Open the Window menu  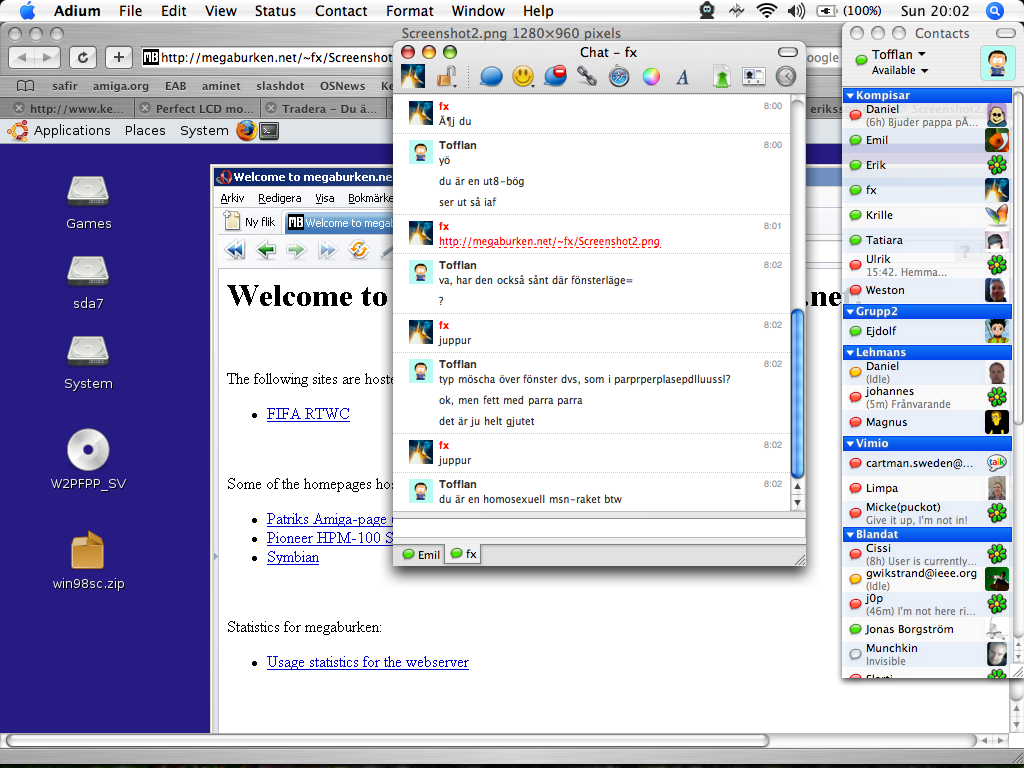coord(478,11)
